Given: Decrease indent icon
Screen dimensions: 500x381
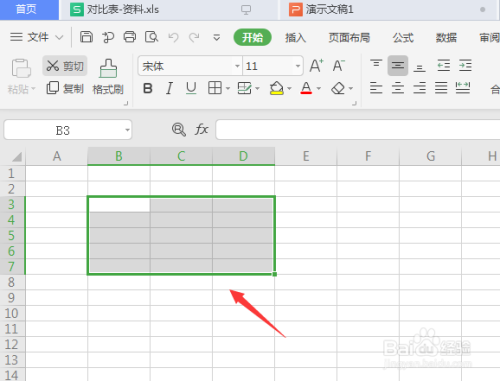Looking at the screenshot, I should pos(443,65).
